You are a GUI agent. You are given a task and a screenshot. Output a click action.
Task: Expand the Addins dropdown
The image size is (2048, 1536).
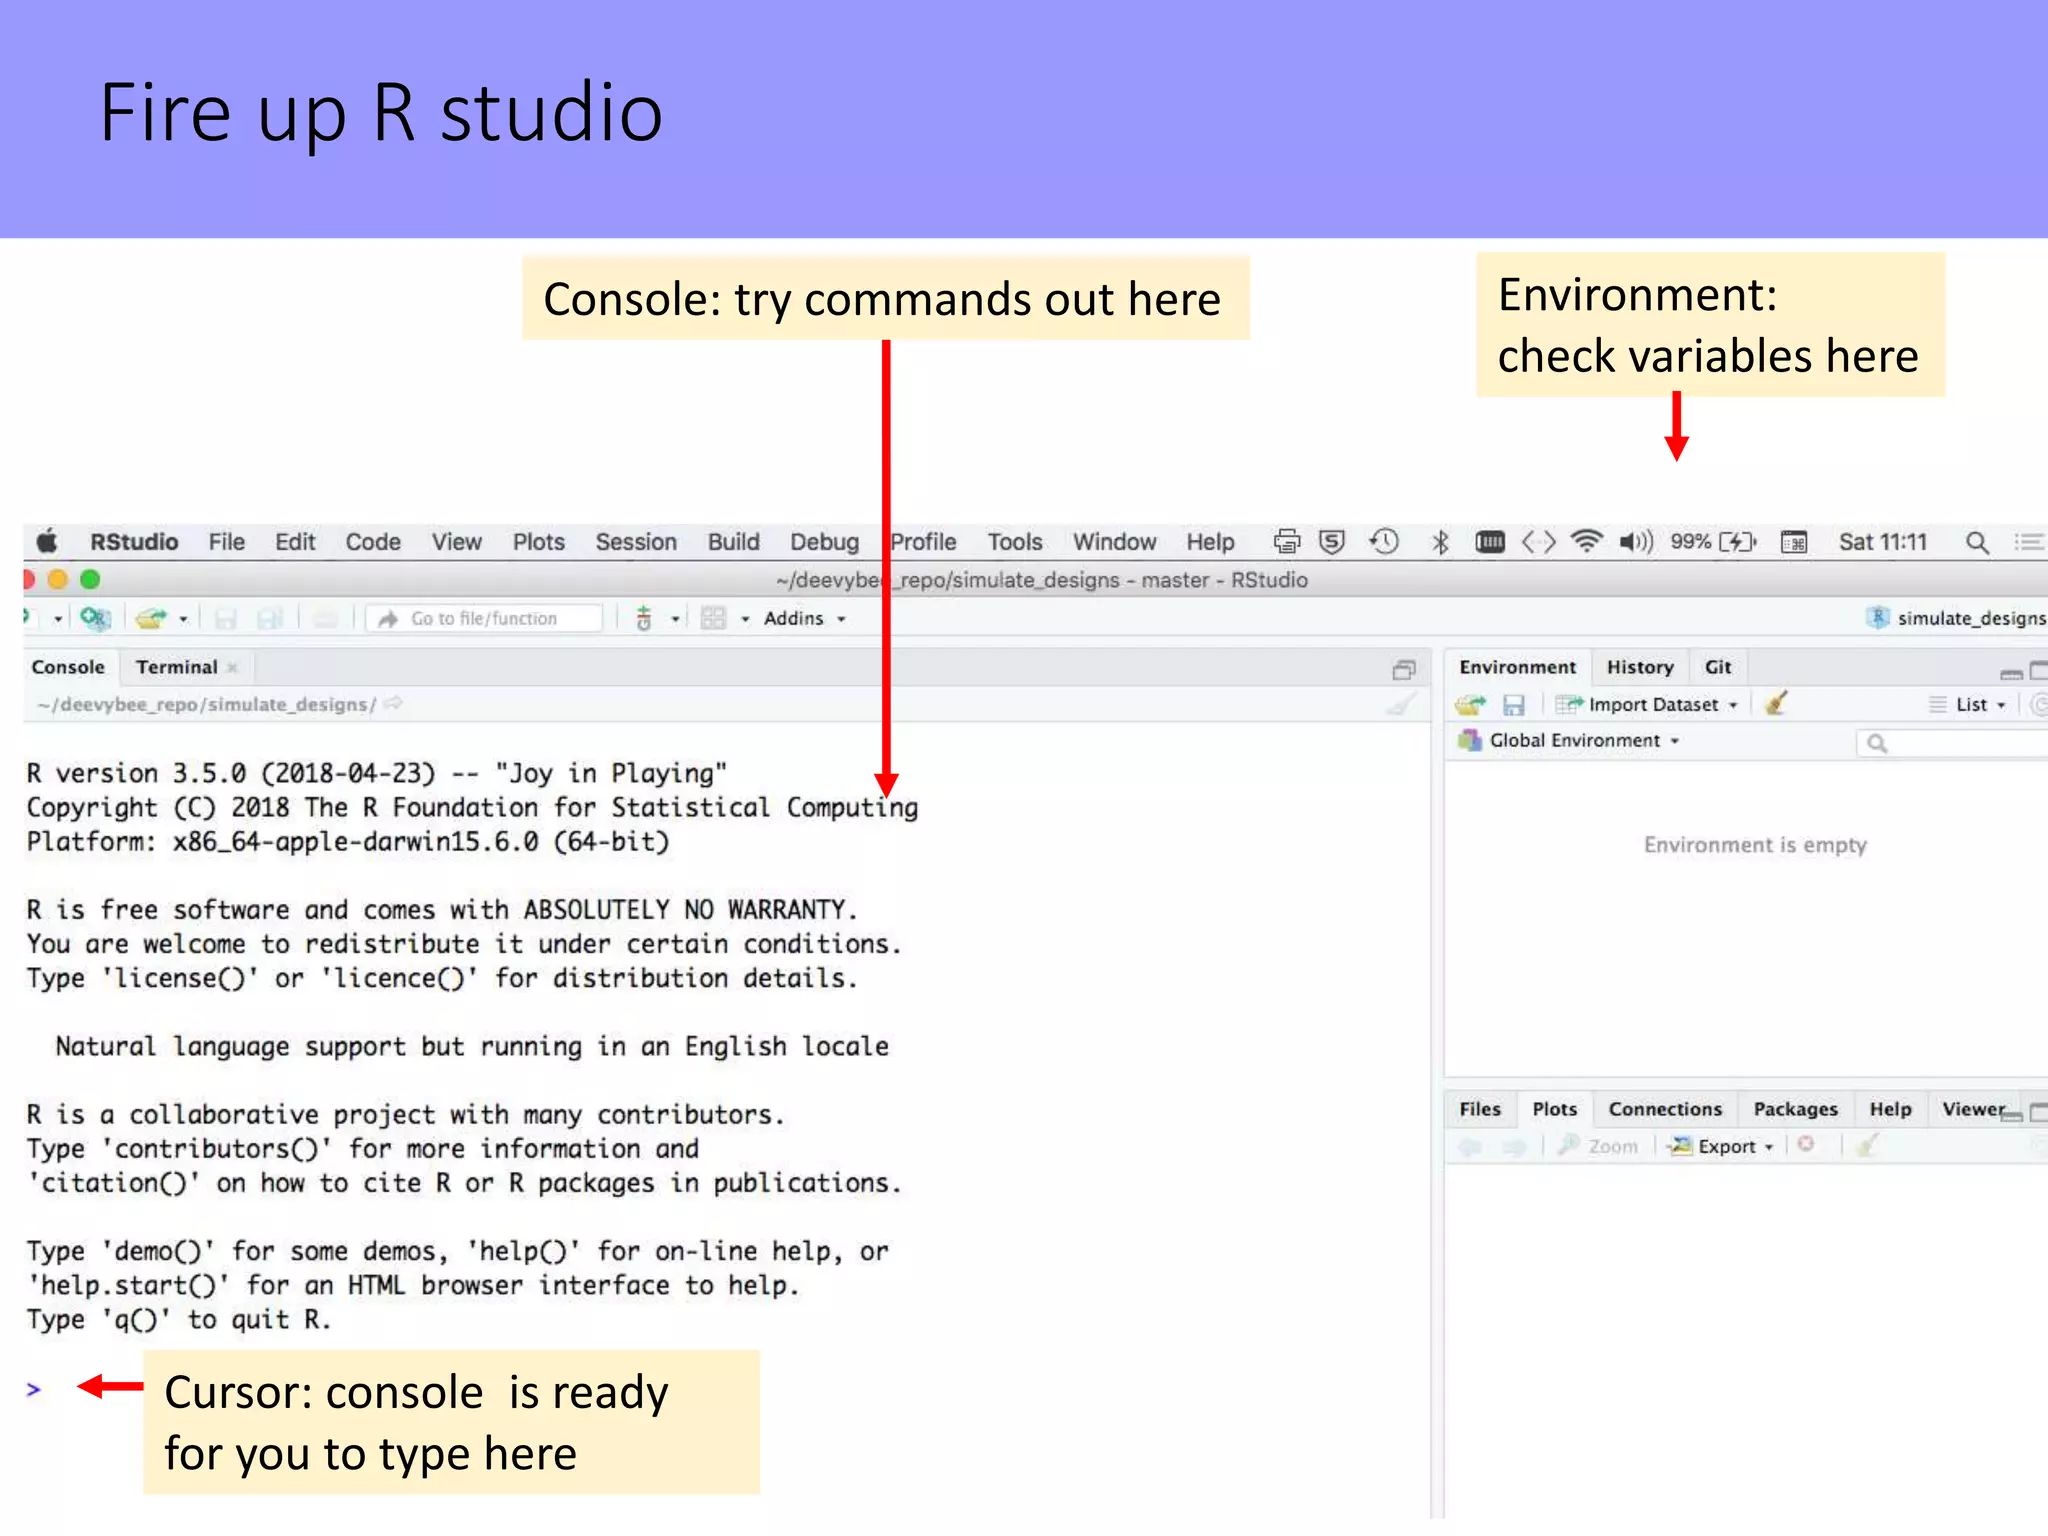click(x=805, y=619)
